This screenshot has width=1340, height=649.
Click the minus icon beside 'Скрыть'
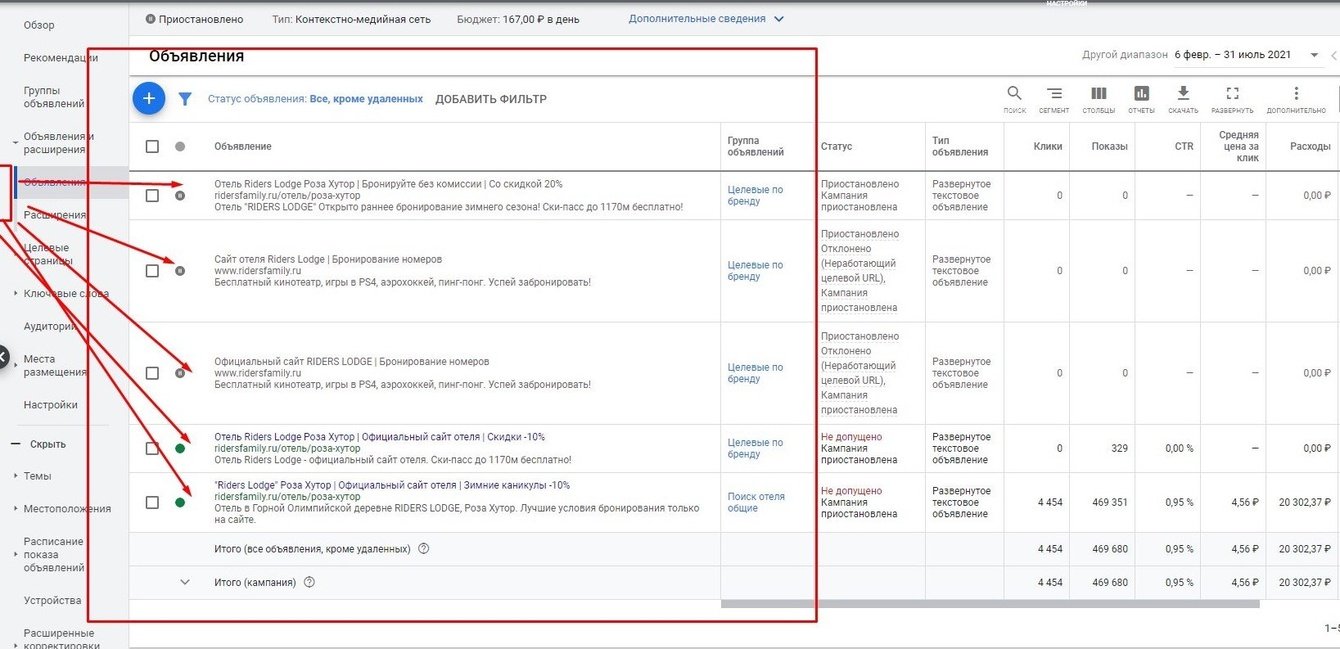pos(15,444)
